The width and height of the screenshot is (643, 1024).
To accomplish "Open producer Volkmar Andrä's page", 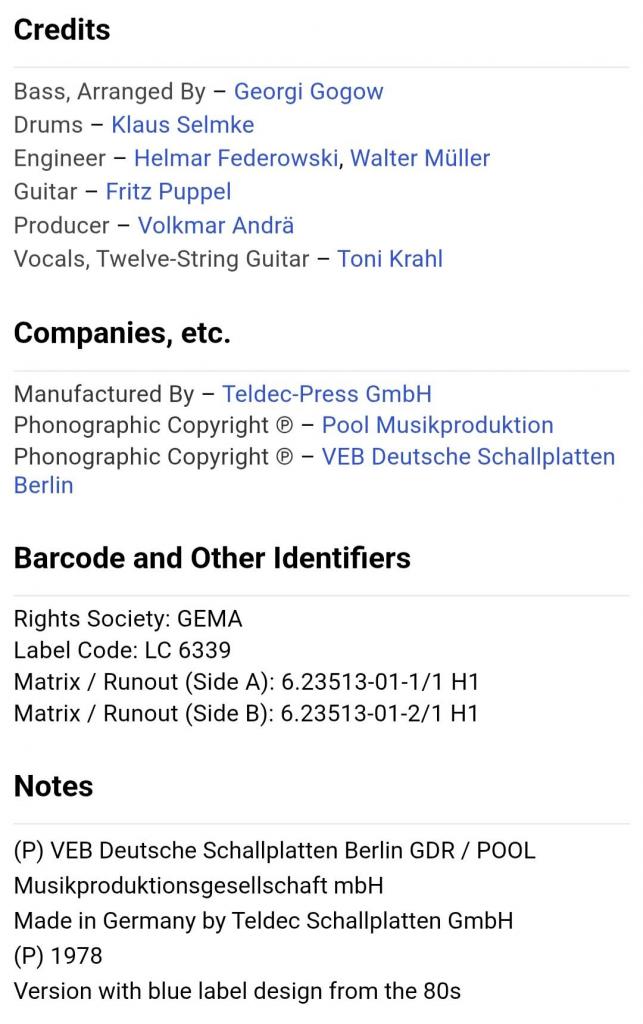I will pos(216,225).
